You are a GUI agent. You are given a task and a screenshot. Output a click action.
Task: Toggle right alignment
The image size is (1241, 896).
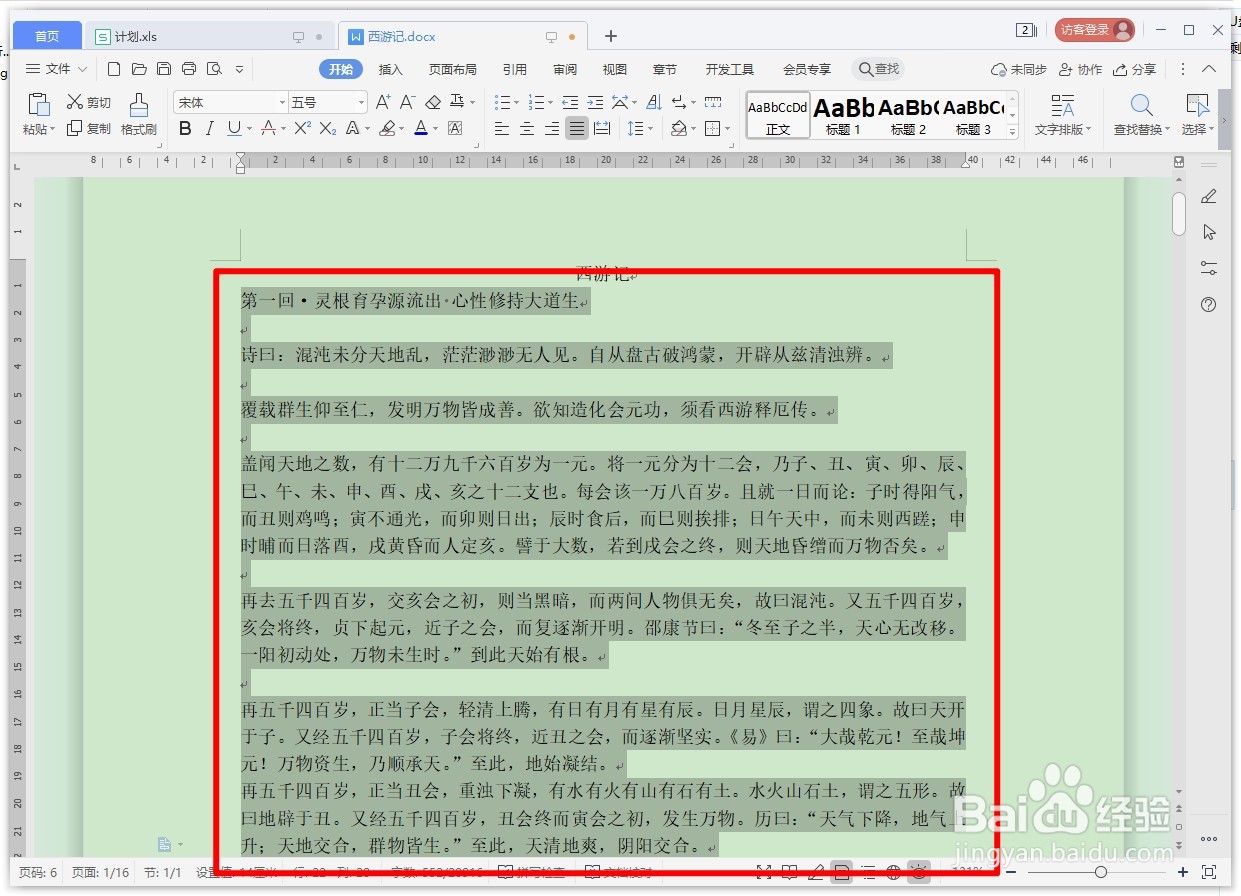tap(552, 128)
